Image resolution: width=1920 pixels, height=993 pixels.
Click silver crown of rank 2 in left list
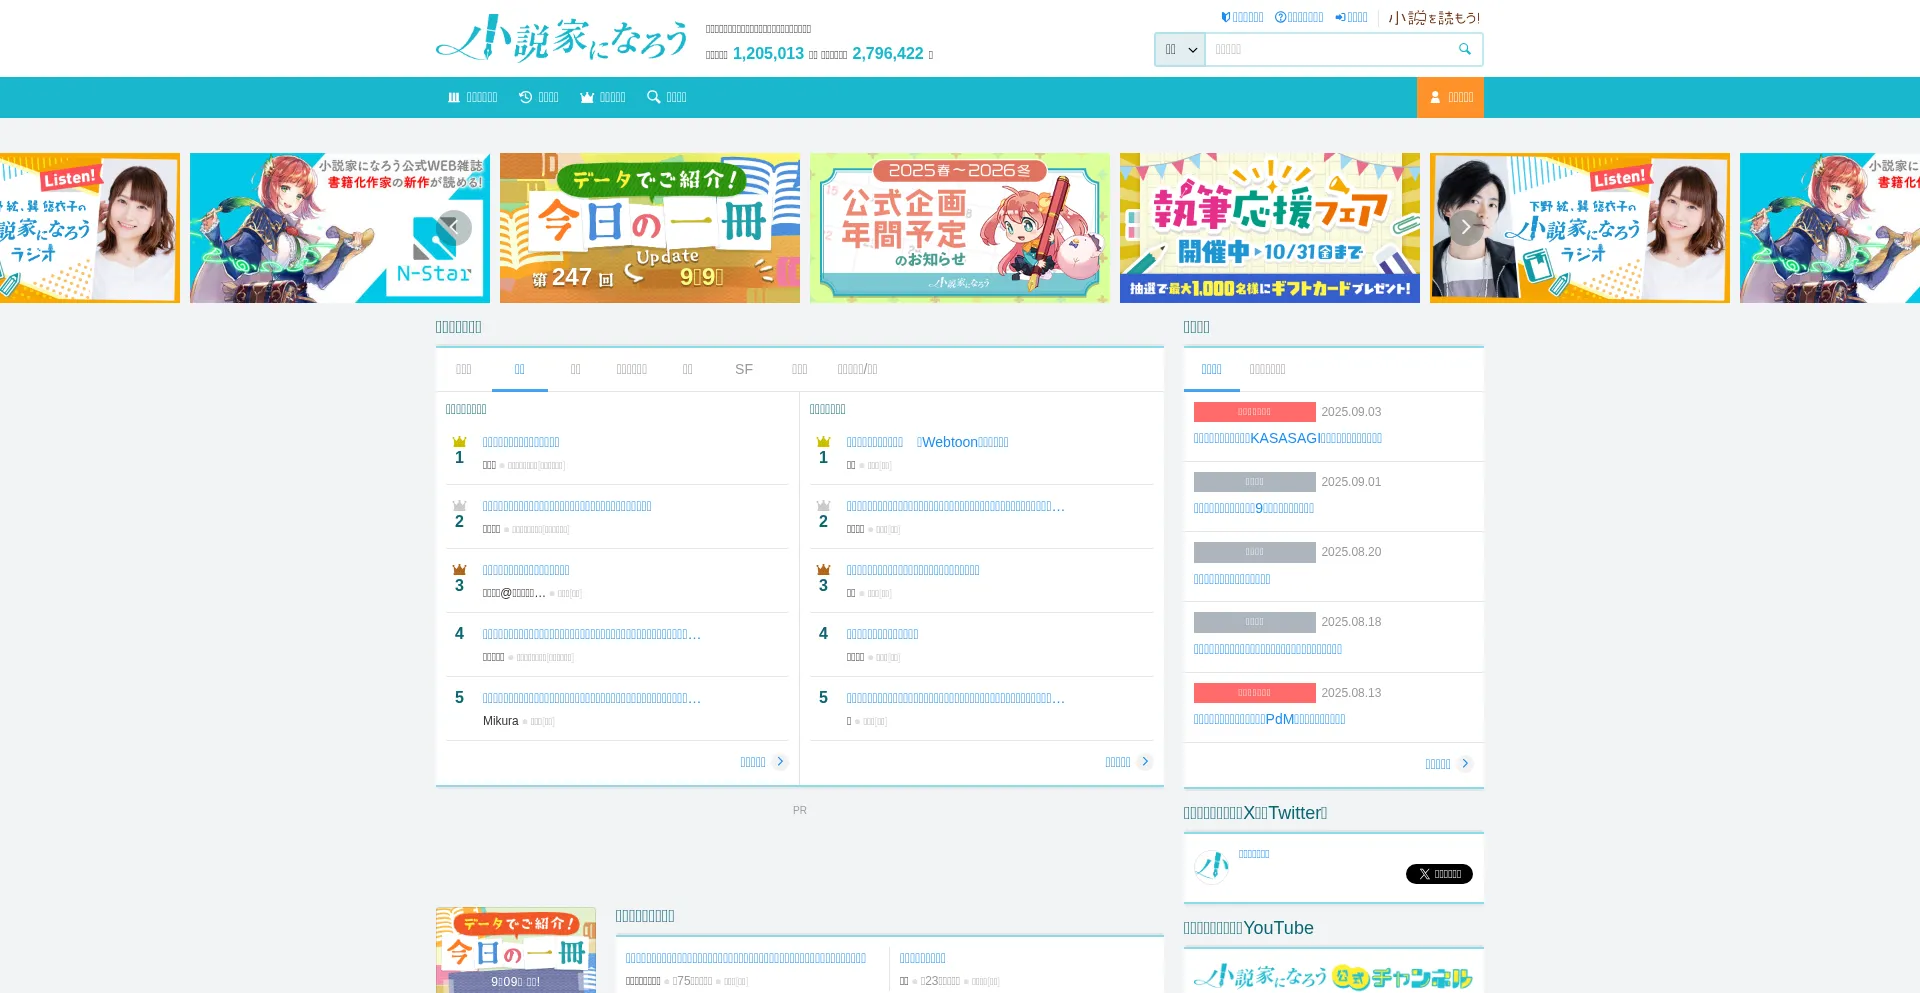[460, 506]
